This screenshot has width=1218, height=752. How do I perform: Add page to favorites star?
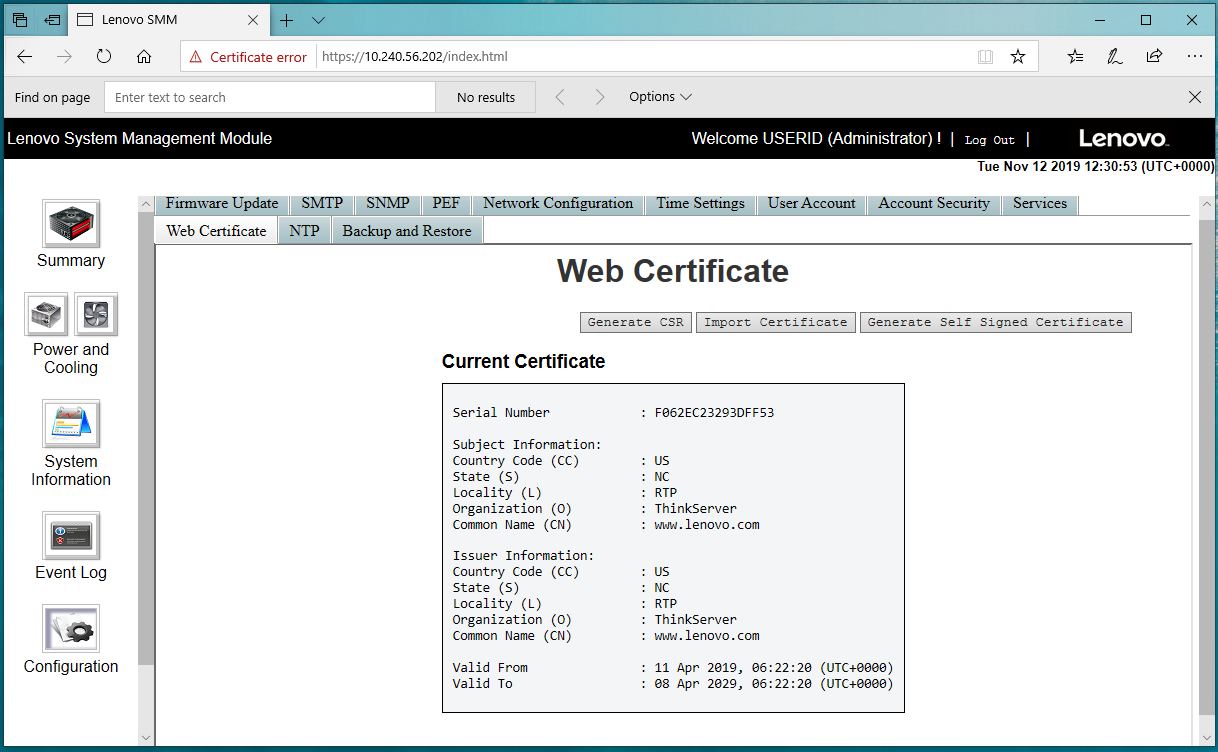pos(1018,57)
